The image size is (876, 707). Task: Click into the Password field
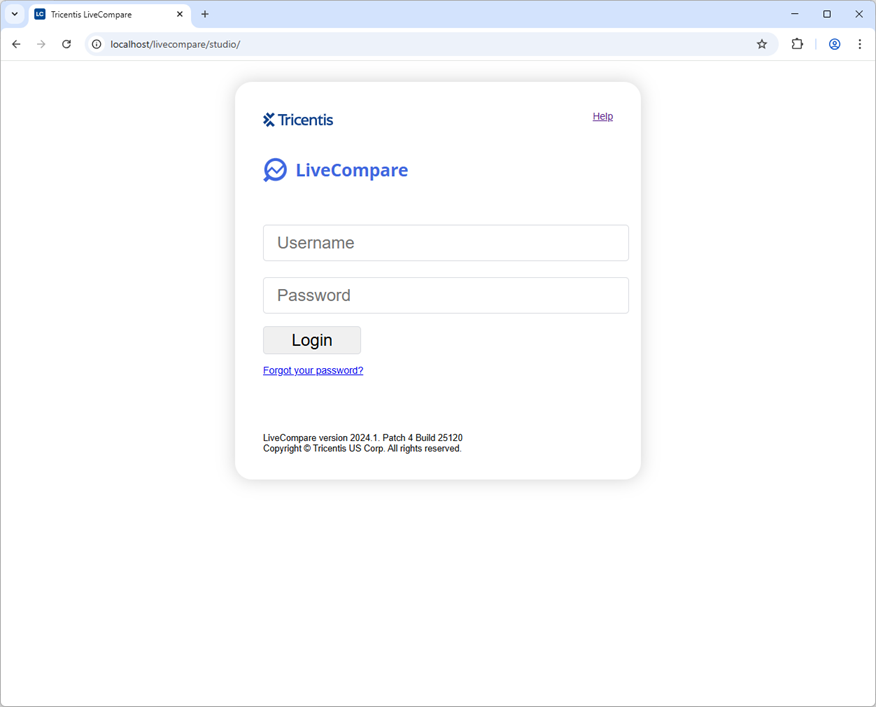[x=445, y=295]
